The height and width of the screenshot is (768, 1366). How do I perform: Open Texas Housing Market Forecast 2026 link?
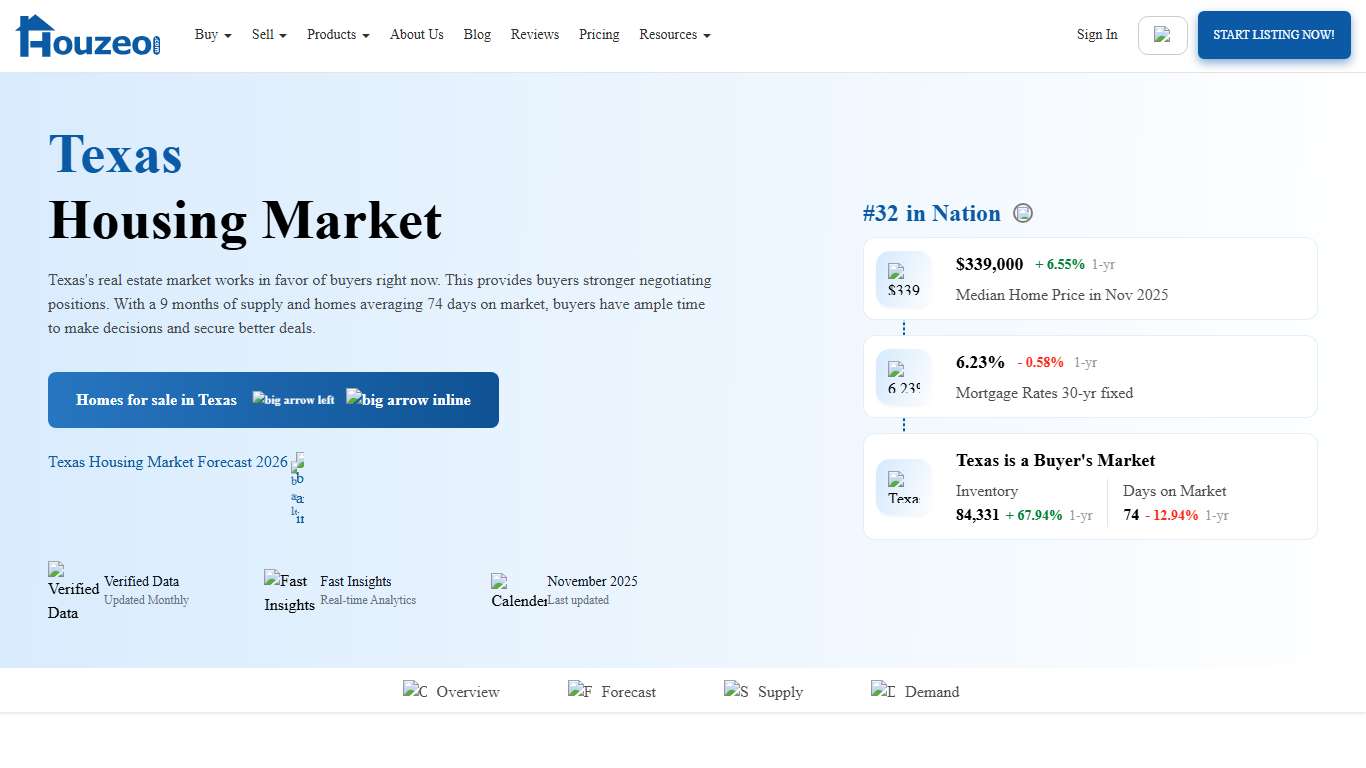point(168,462)
